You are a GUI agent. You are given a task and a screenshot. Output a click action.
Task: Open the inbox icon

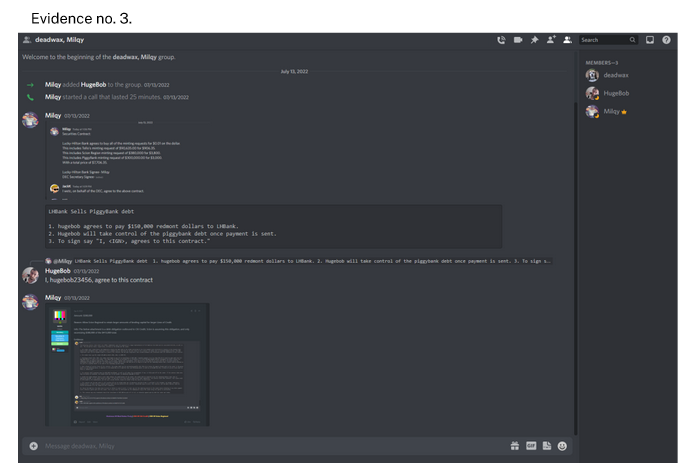pyautogui.click(x=650, y=40)
